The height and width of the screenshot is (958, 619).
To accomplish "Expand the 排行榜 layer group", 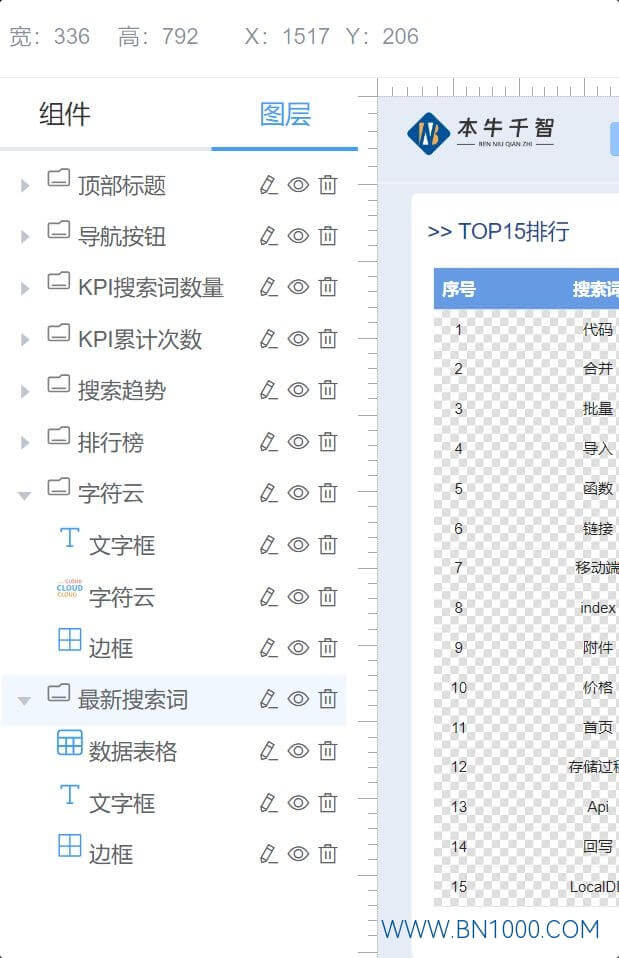I will point(24,442).
